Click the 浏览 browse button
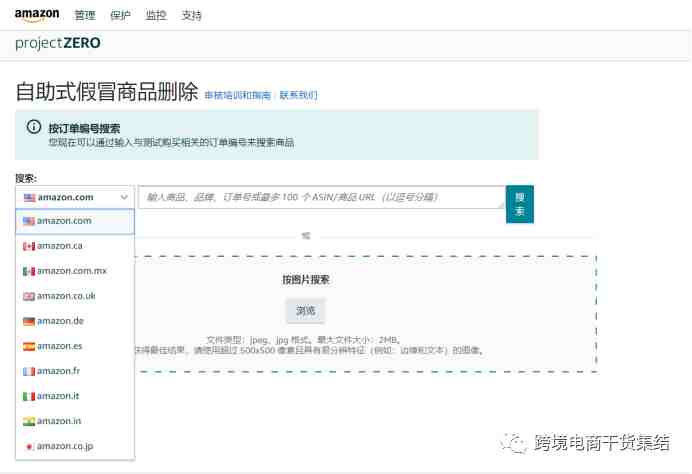The width and height of the screenshot is (692, 474). point(305,311)
